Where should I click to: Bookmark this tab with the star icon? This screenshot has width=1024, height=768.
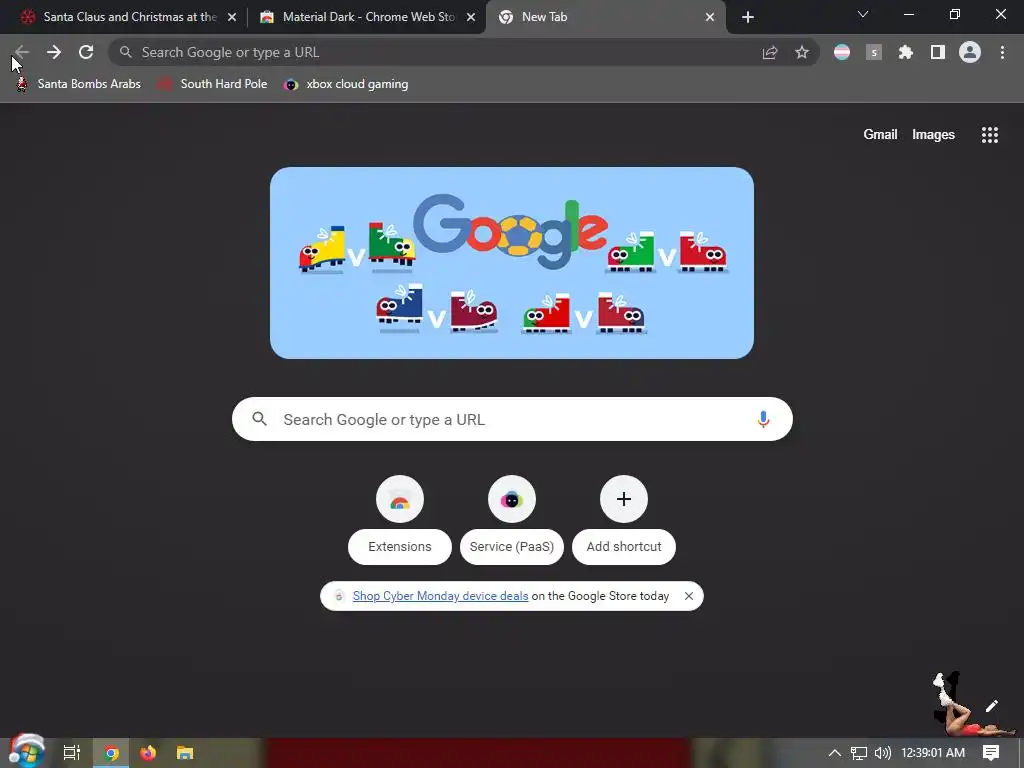pos(802,52)
